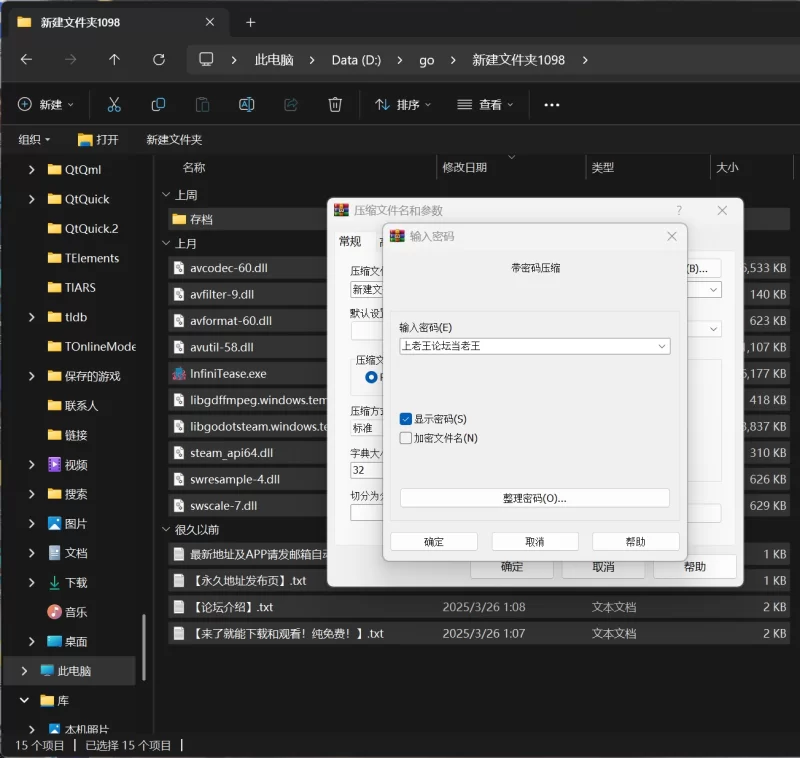Click 新建文件夹1098 in the breadcrumb path
The width and height of the screenshot is (800, 758).
[x=518, y=60]
